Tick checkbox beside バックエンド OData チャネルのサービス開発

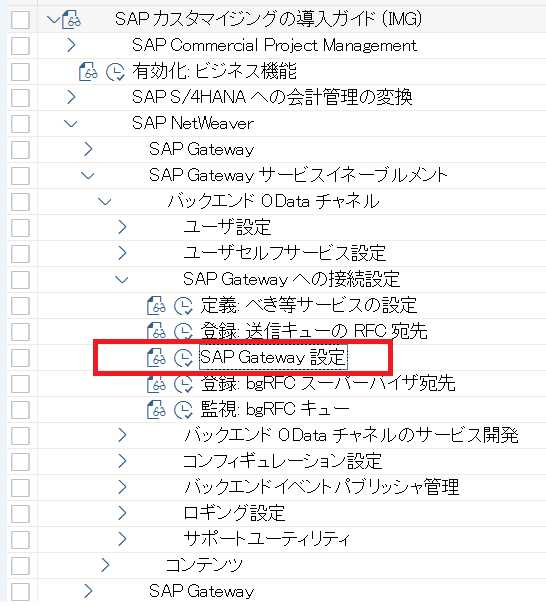pos(20,436)
